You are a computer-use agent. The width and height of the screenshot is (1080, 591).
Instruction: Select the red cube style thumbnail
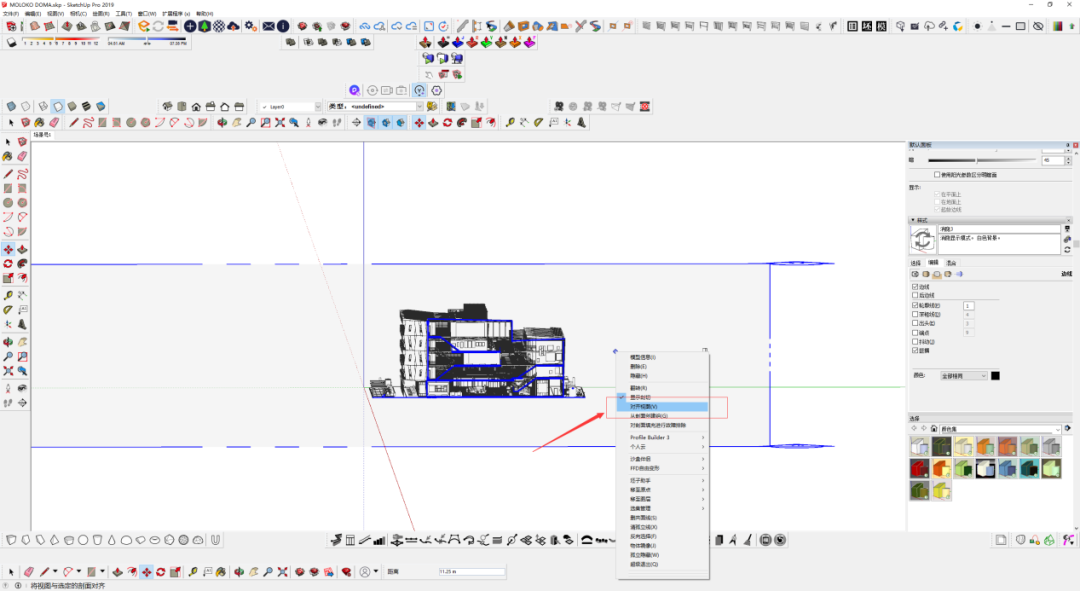click(x=920, y=469)
